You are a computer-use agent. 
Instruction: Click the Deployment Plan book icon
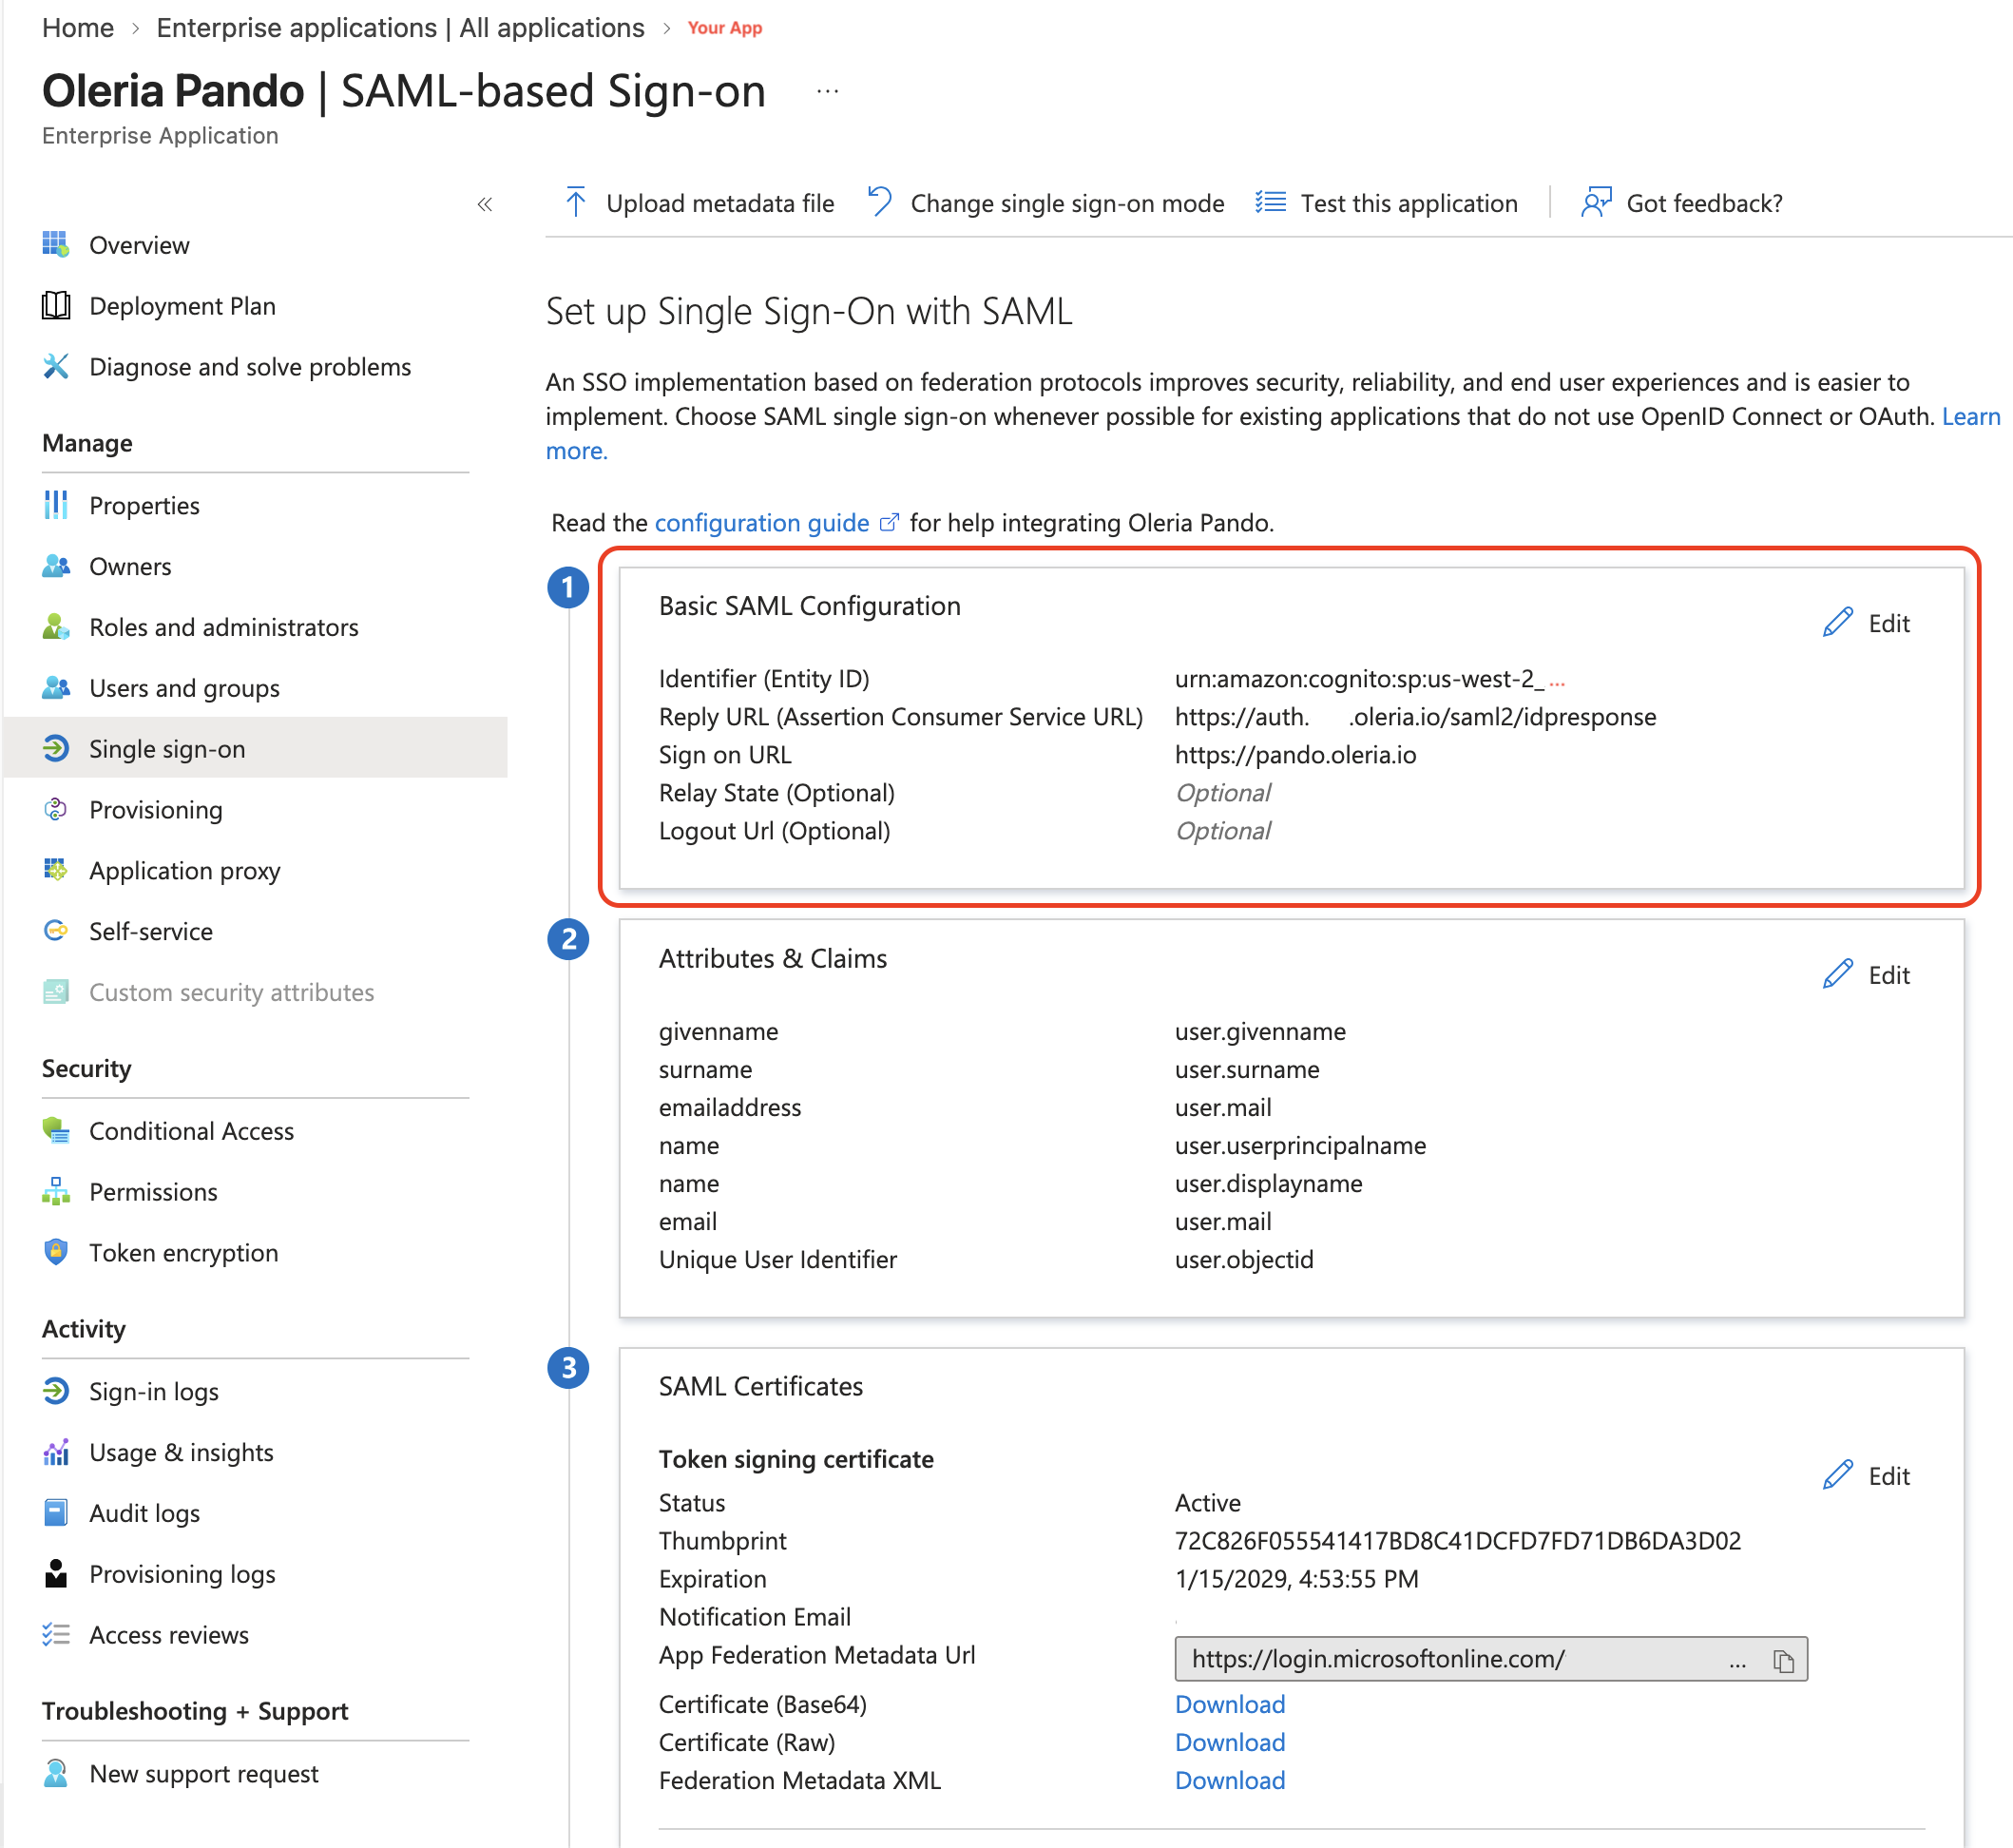pyautogui.click(x=56, y=306)
